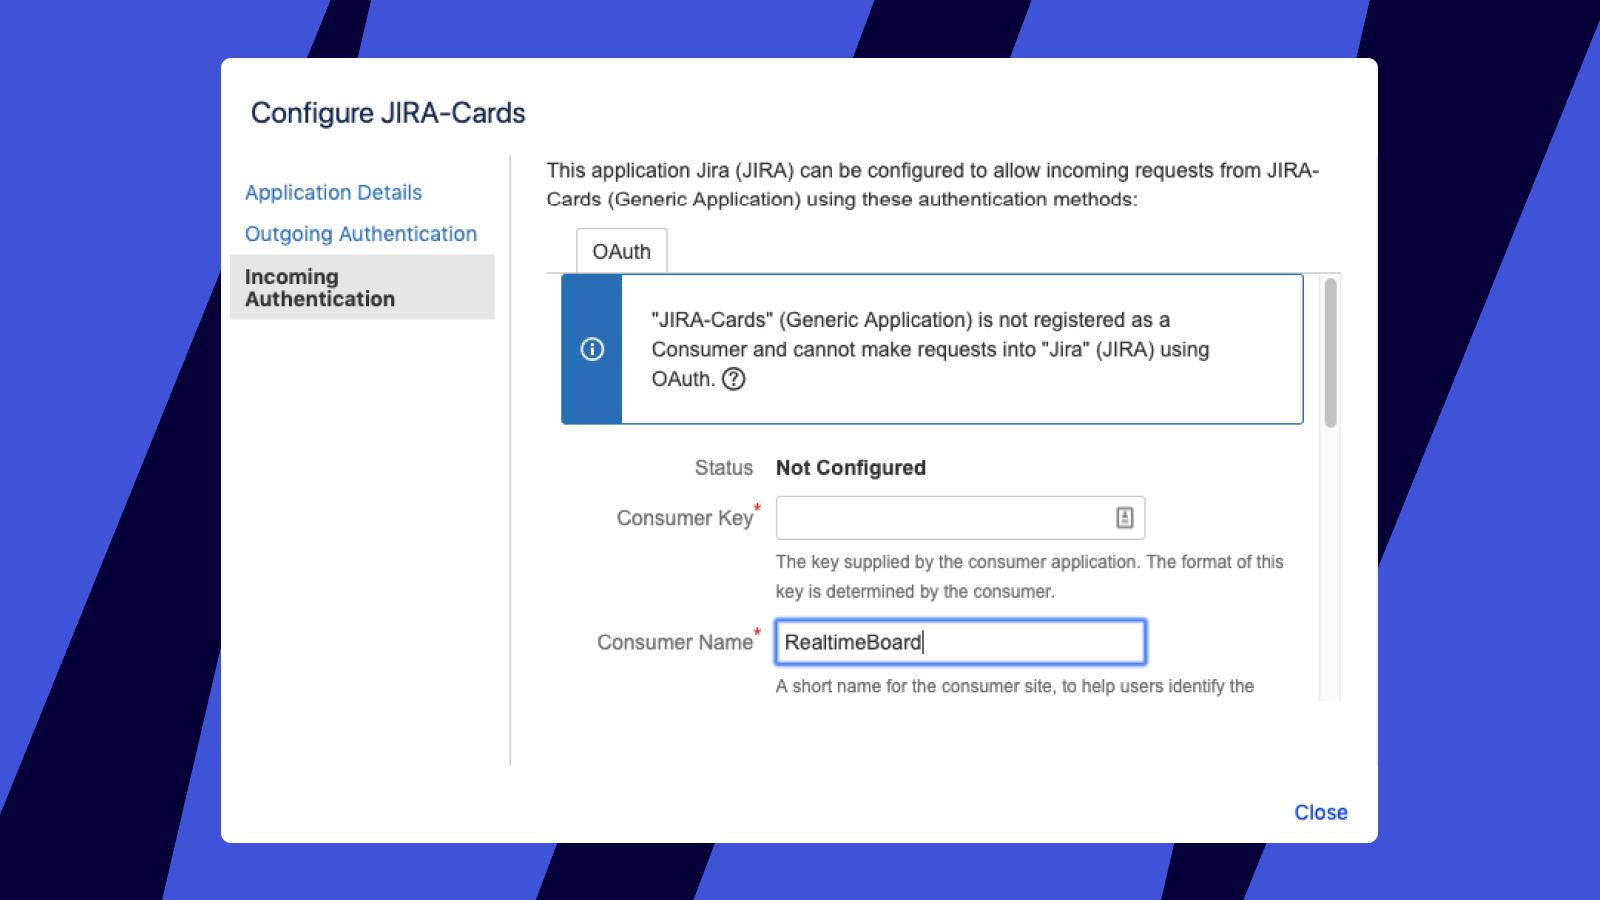
Task: Click the Consumer Name help text
Action: coord(1014,686)
